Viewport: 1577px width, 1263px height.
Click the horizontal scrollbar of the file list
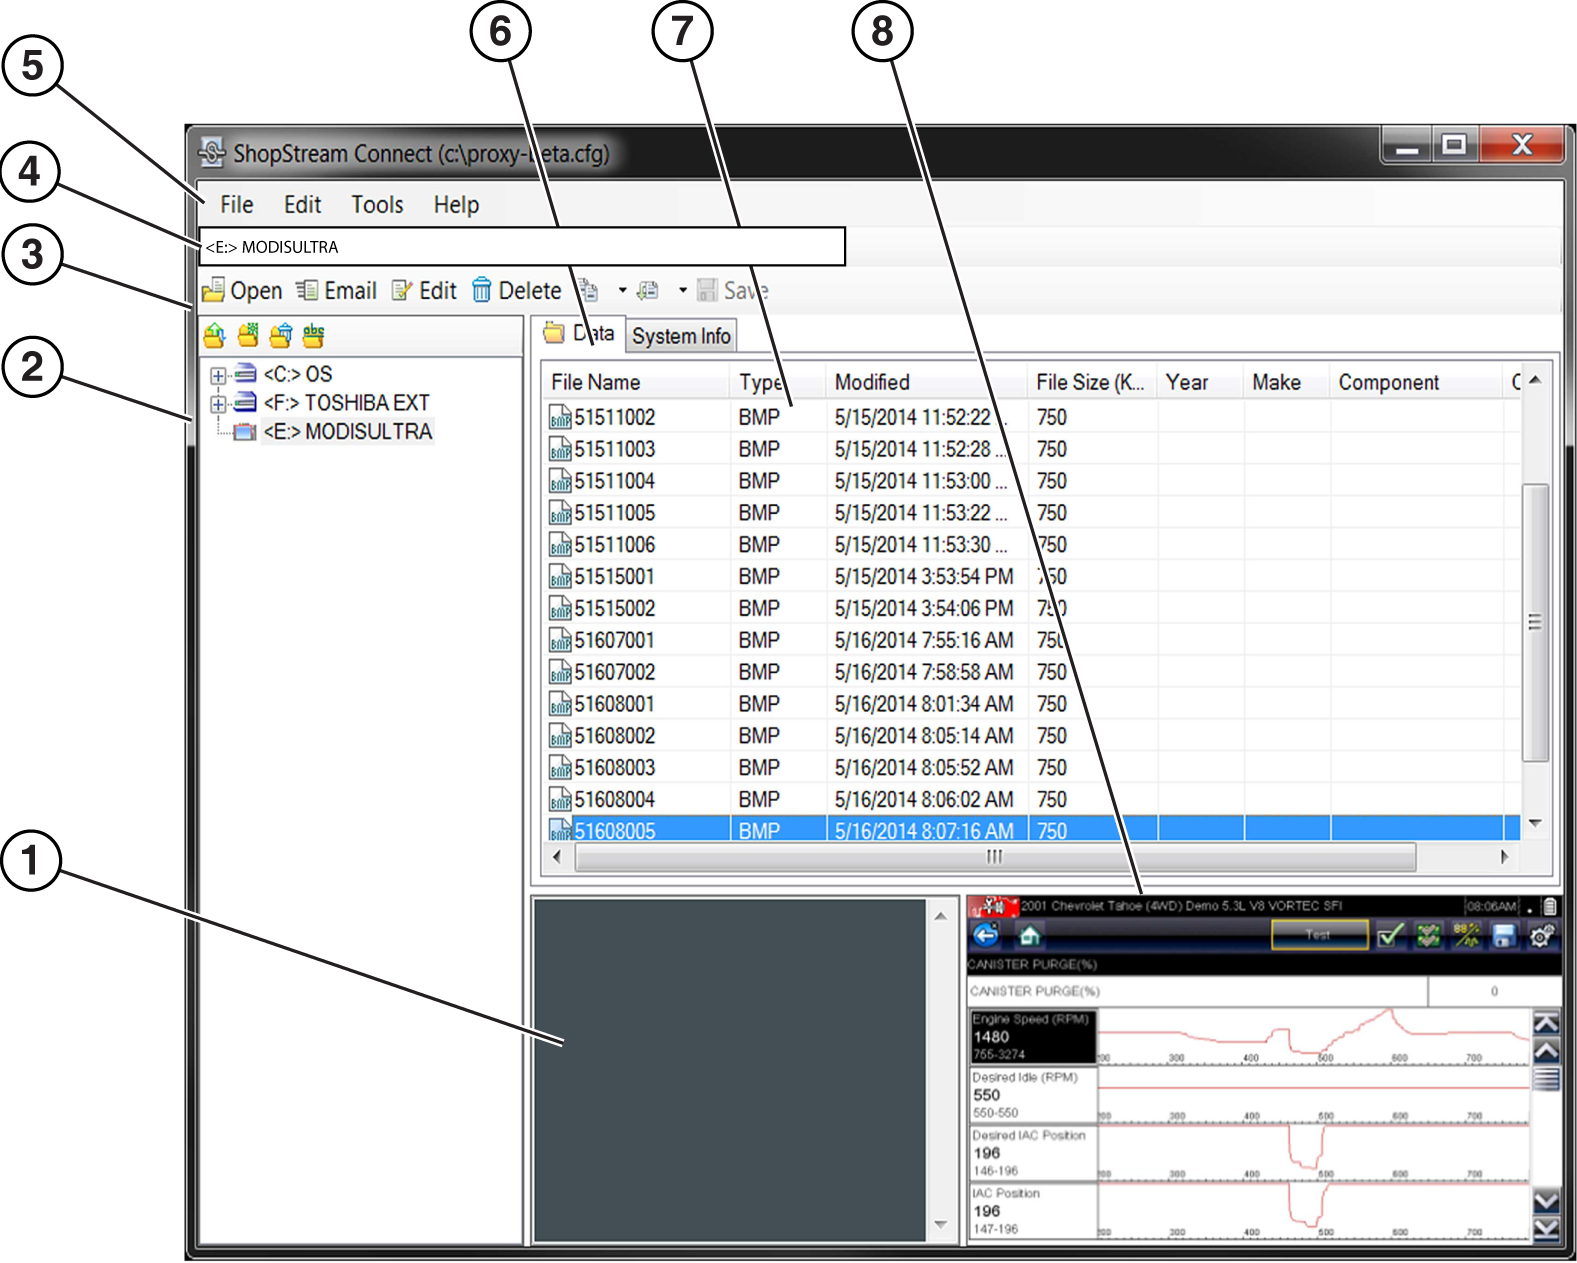994,857
